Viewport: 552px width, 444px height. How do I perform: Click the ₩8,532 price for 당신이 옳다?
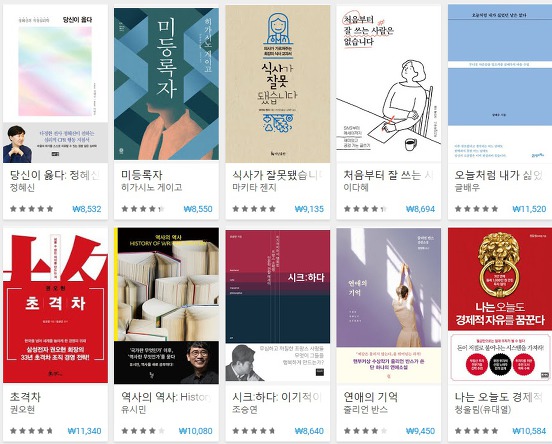pos(87,209)
